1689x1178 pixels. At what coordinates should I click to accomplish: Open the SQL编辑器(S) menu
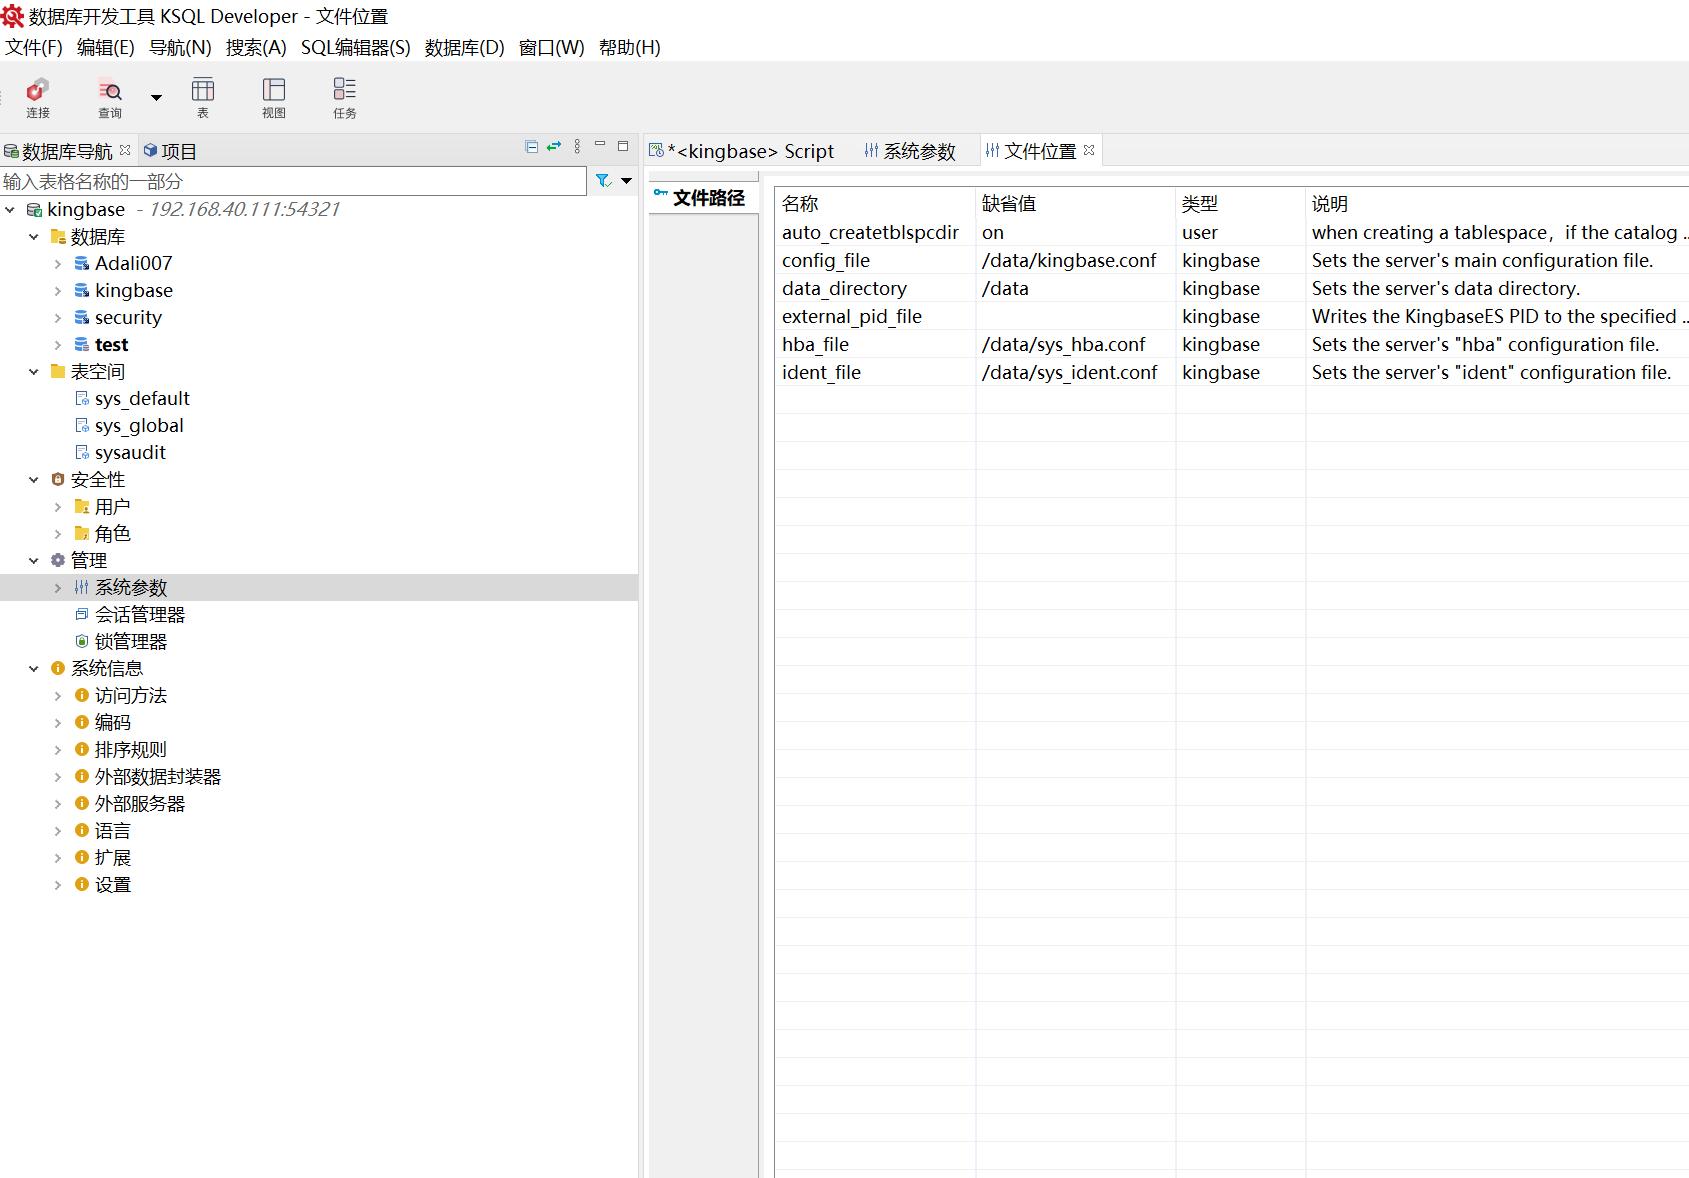tap(355, 48)
